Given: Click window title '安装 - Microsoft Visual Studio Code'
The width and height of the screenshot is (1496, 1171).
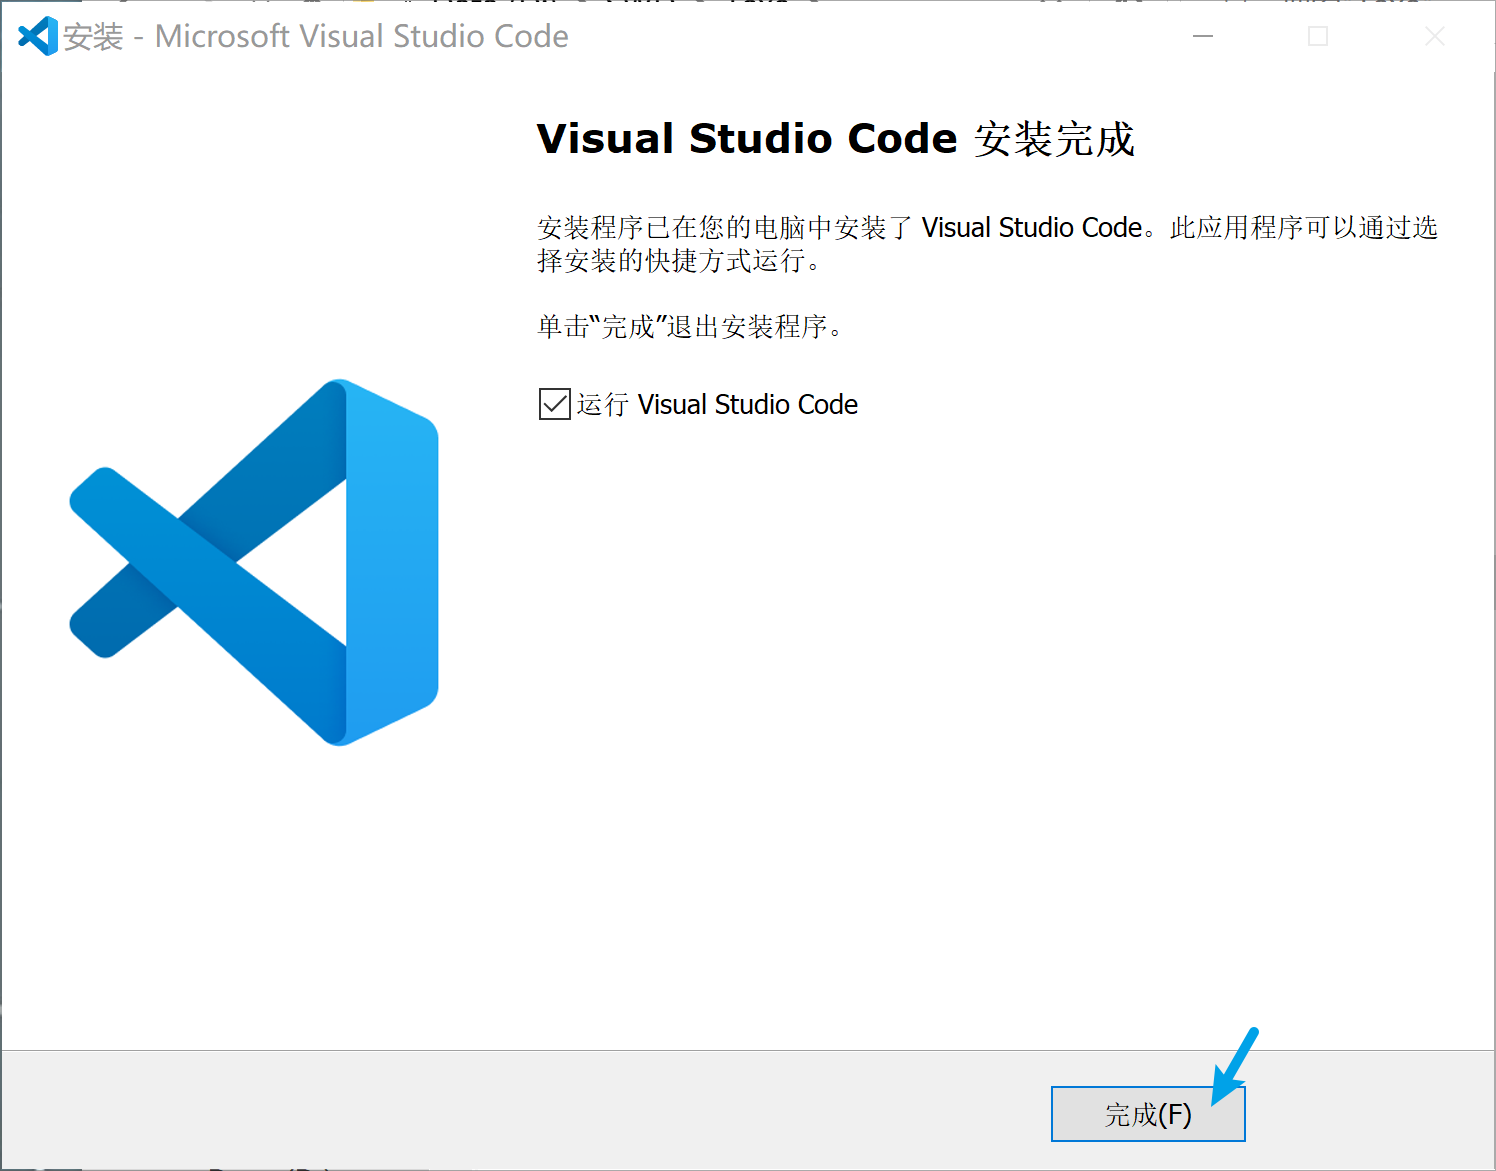Looking at the screenshot, I should point(316,37).
